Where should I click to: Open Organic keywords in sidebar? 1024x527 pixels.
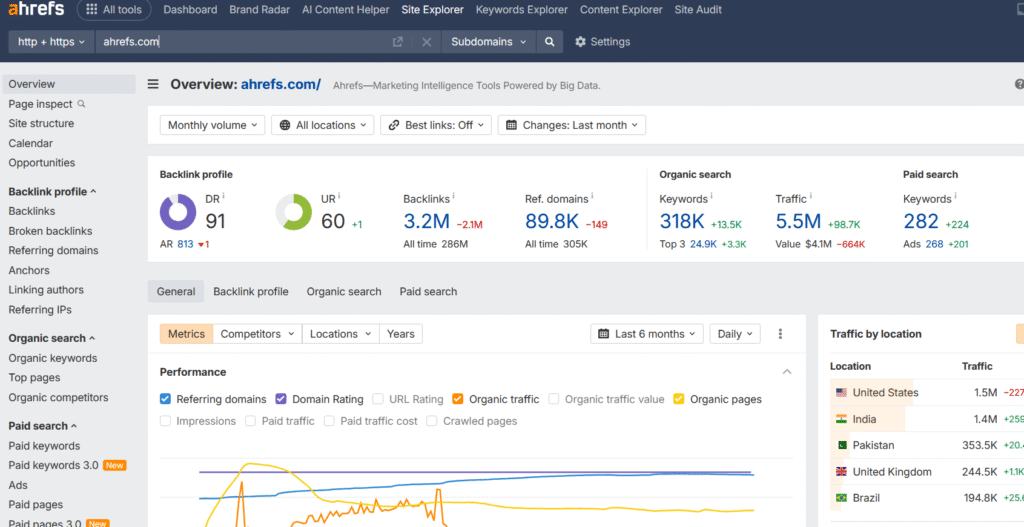[x=53, y=358]
